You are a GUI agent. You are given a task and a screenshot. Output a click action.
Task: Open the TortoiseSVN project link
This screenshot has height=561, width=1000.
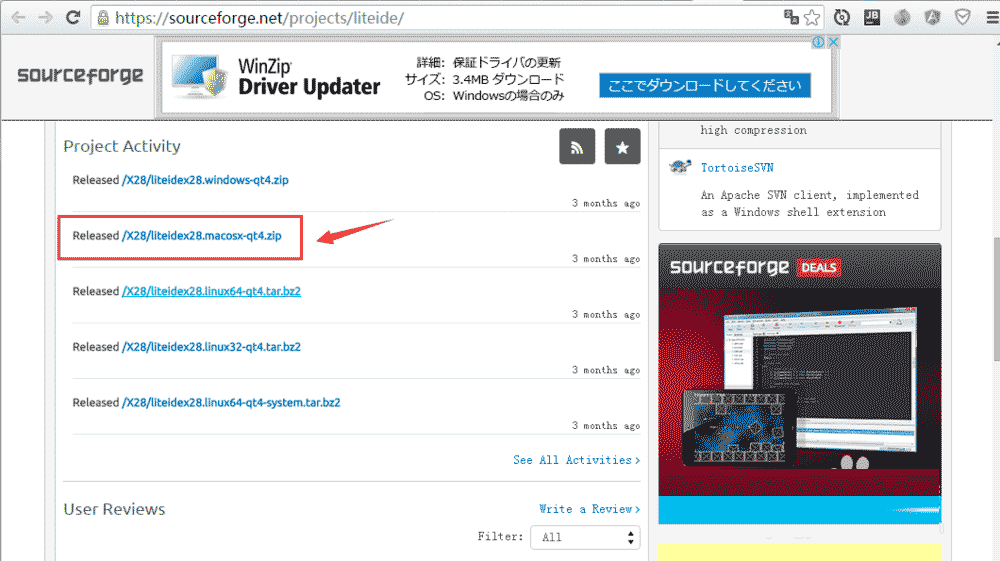[x=737, y=168]
